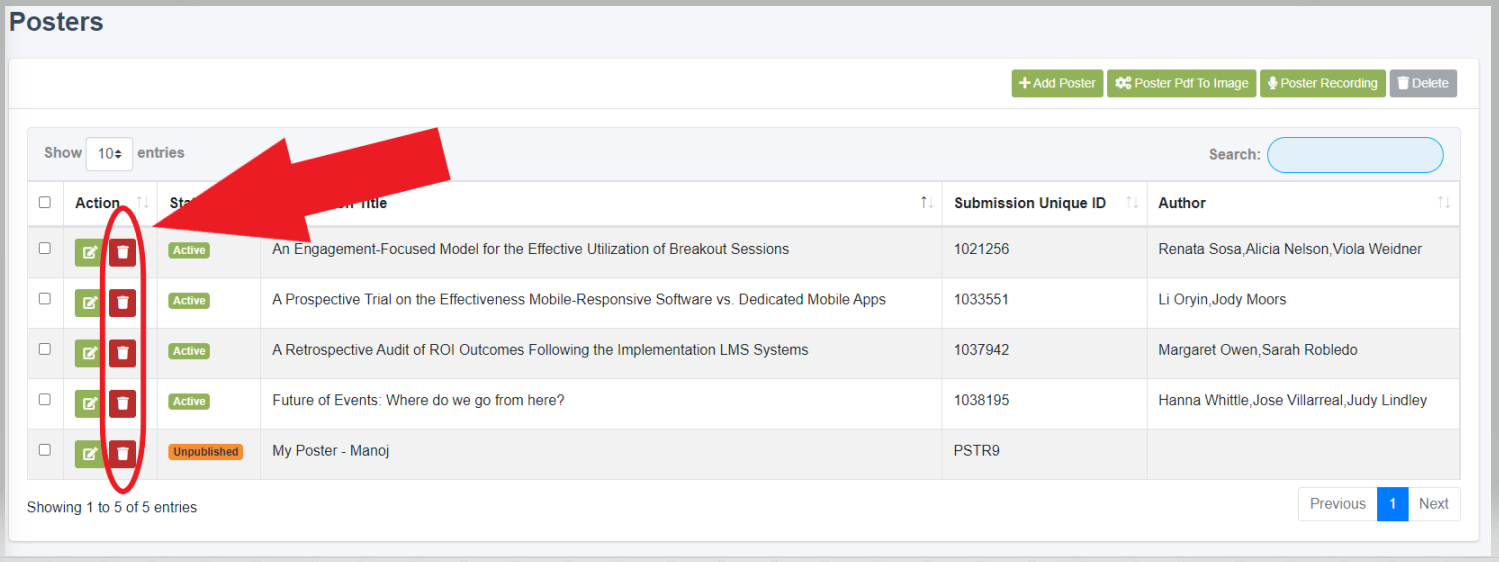
Task: Edit the ROI Outcomes LMS Systems poster
Action: click(88, 353)
